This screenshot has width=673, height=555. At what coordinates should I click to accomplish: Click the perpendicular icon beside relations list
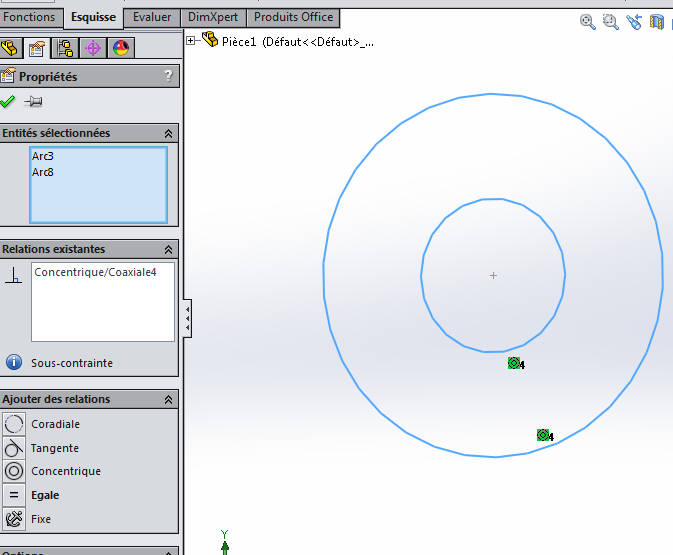pos(13,275)
